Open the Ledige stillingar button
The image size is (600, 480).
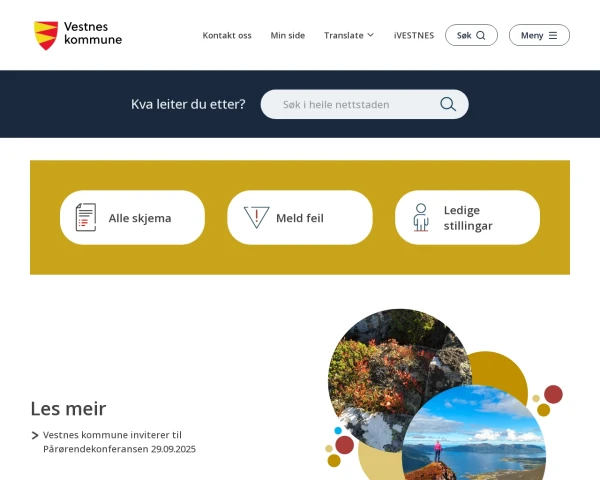pos(467,217)
